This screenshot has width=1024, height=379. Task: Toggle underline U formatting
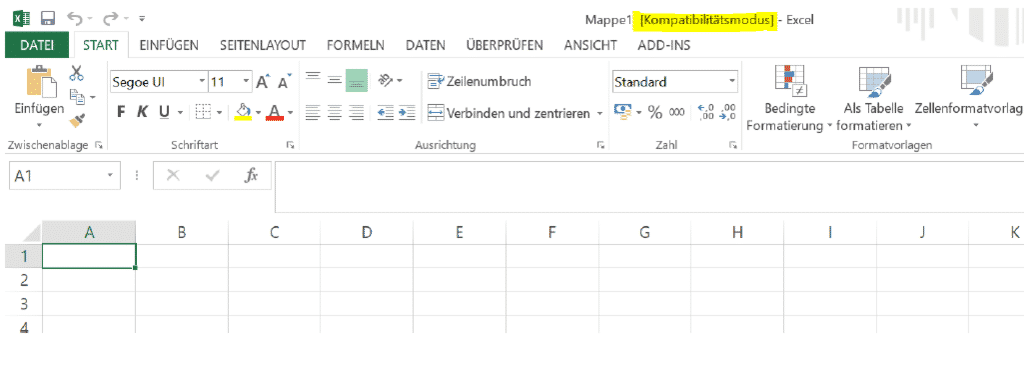click(x=163, y=112)
